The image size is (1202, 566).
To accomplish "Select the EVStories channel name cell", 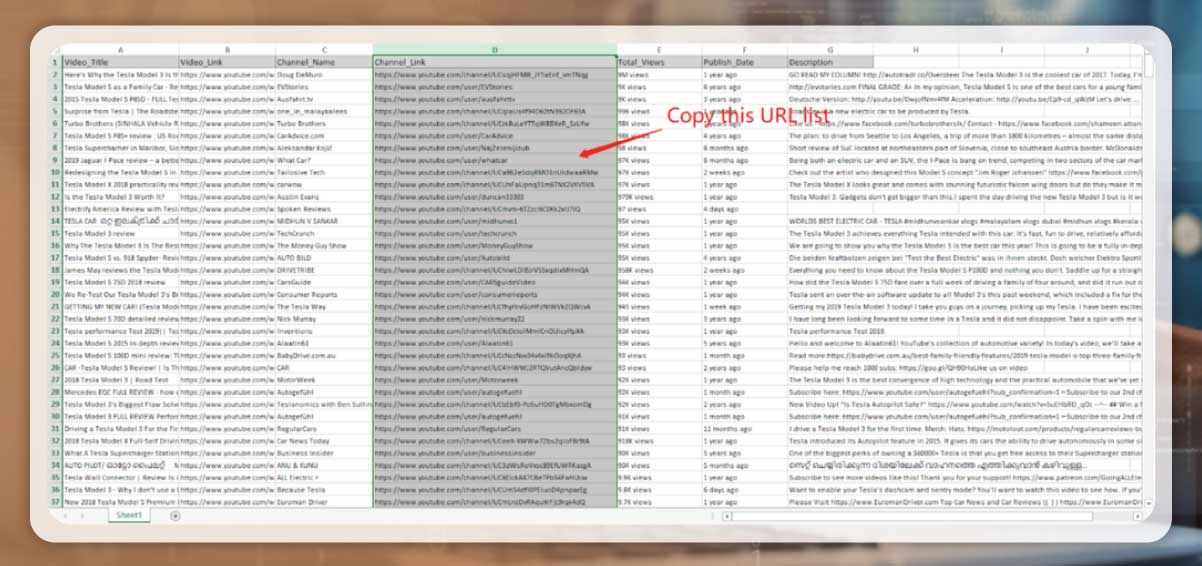I will pyautogui.click(x=324, y=87).
